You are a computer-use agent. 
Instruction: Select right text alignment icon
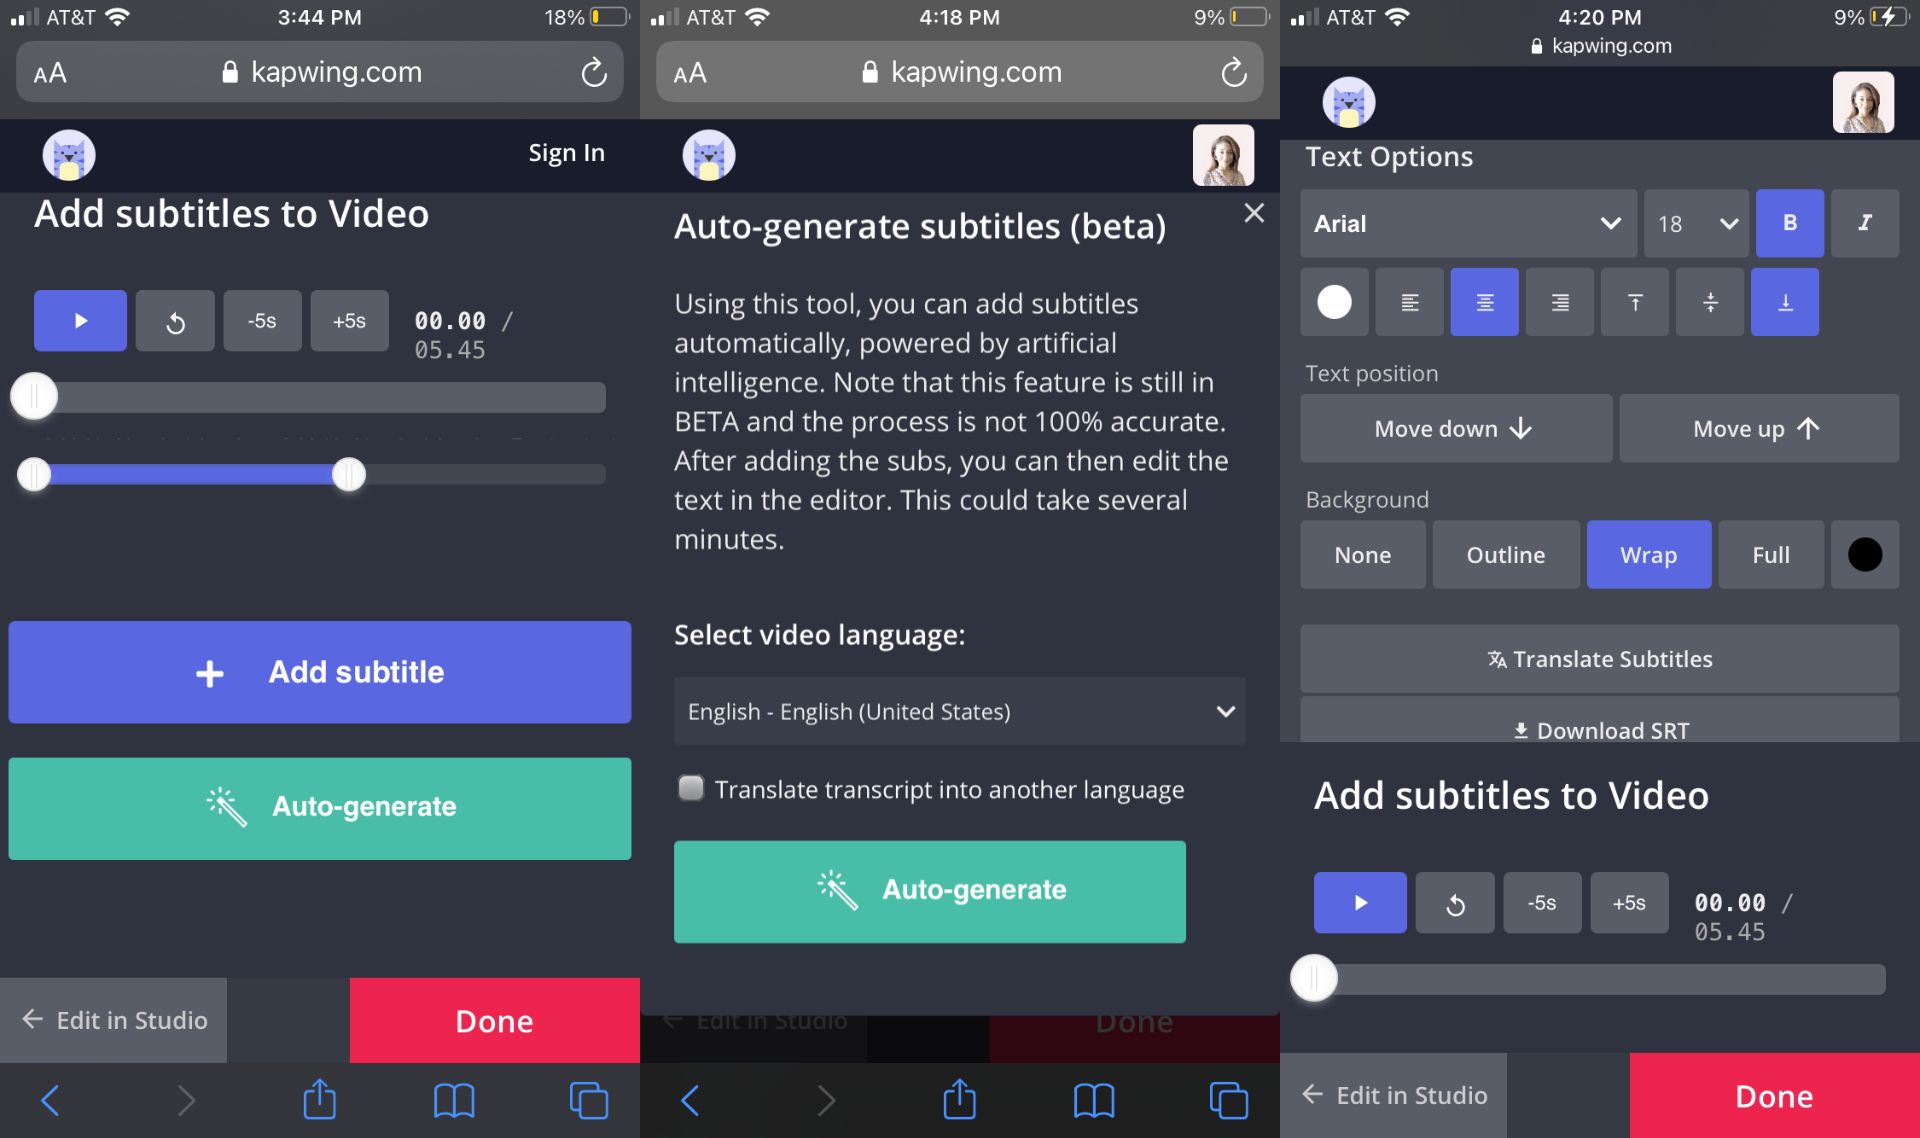pyautogui.click(x=1559, y=302)
